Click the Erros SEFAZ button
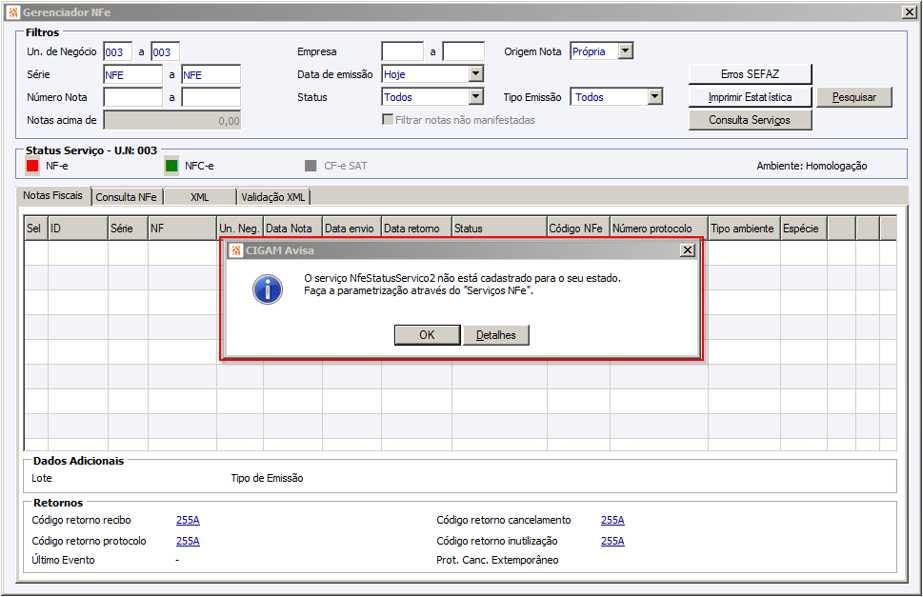Screen dimensions: 923x597 (750, 74)
